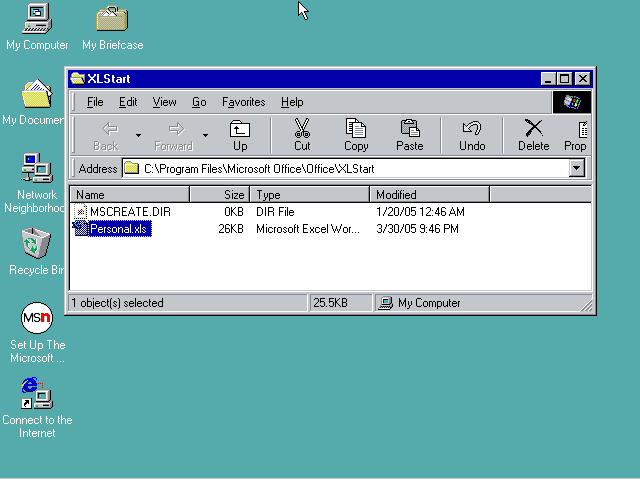The width and height of the screenshot is (640, 480).
Task: Click My Computer icon in status bar
Action: pyautogui.click(x=385, y=303)
